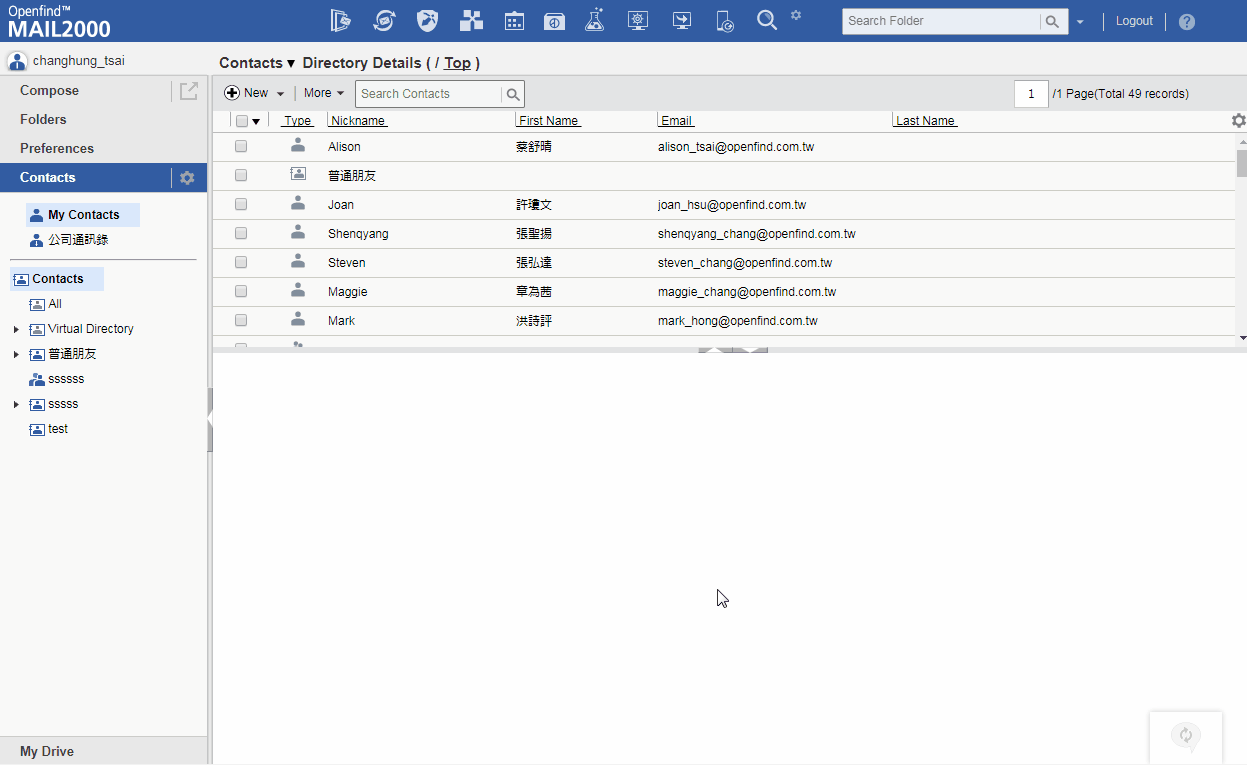Click the Logout link
1247x765 pixels.
coord(1134,21)
